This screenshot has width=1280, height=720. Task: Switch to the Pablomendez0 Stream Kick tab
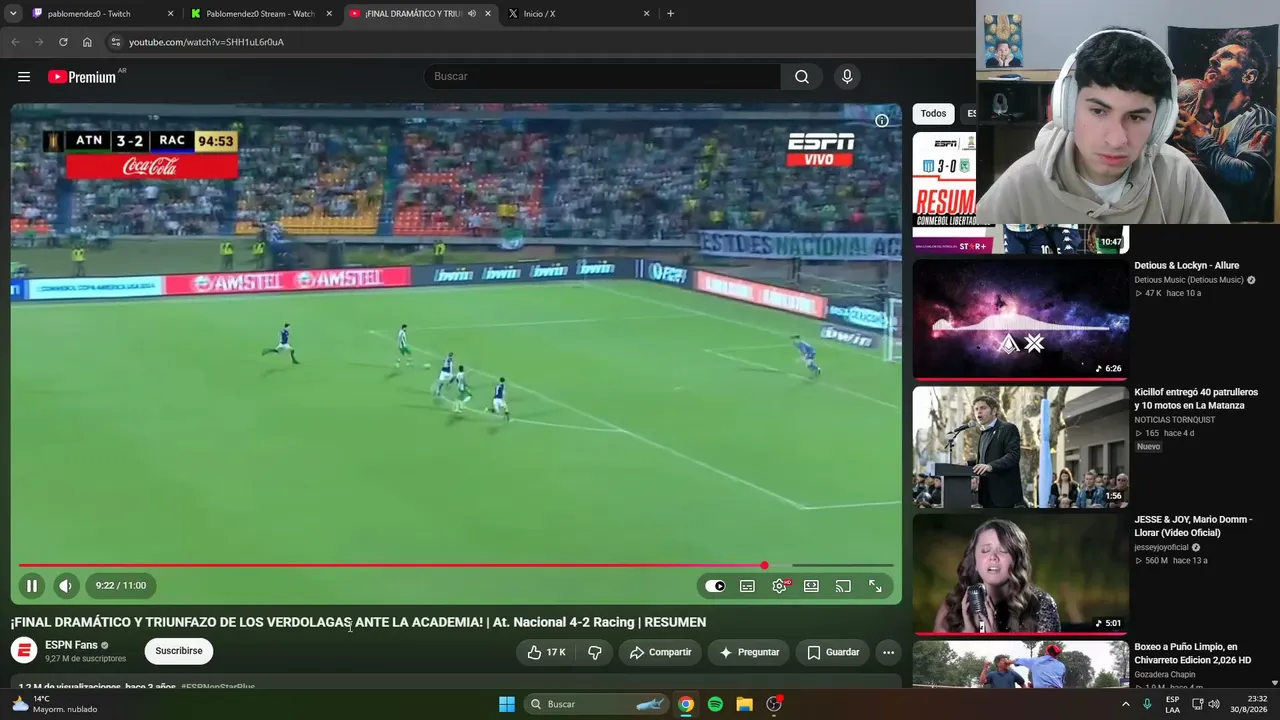point(262,14)
